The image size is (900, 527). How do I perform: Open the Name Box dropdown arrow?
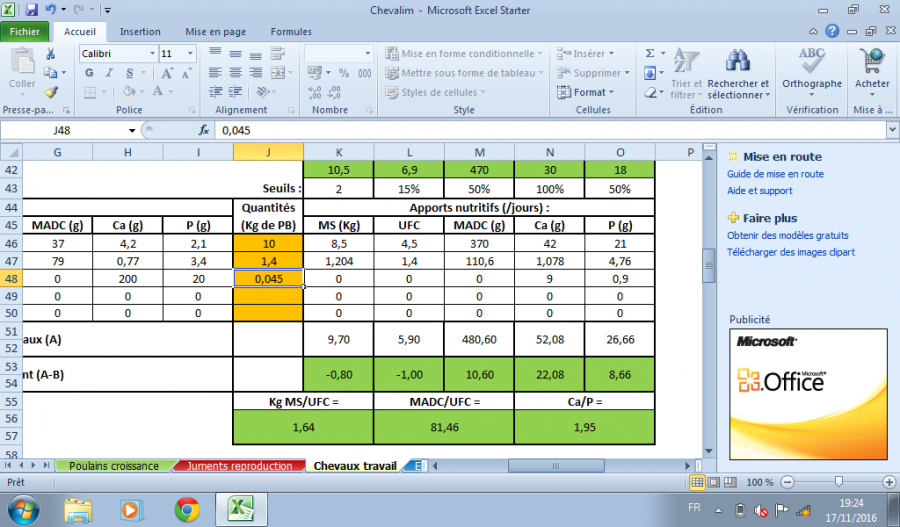tap(132, 130)
